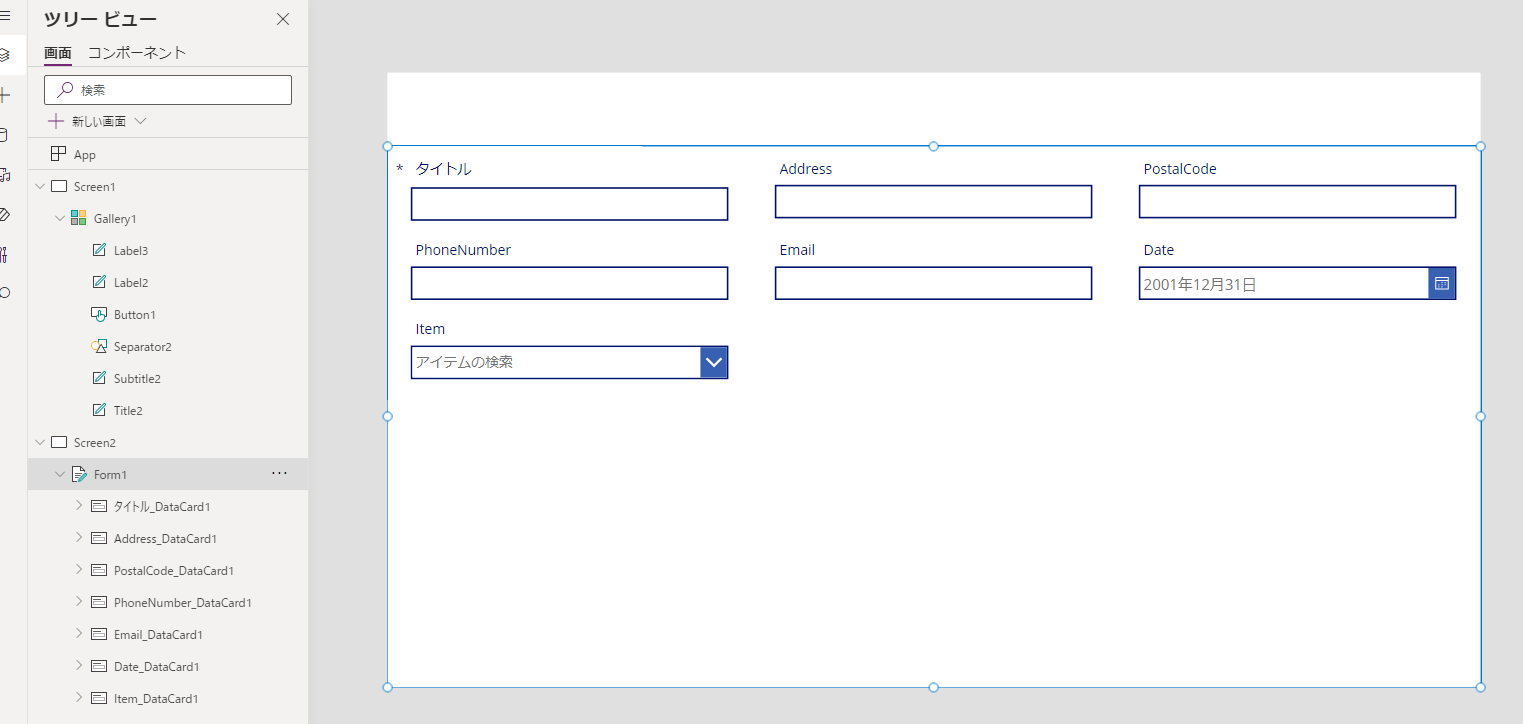Open the hamburger menu in the left rail

tap(5, 16)
